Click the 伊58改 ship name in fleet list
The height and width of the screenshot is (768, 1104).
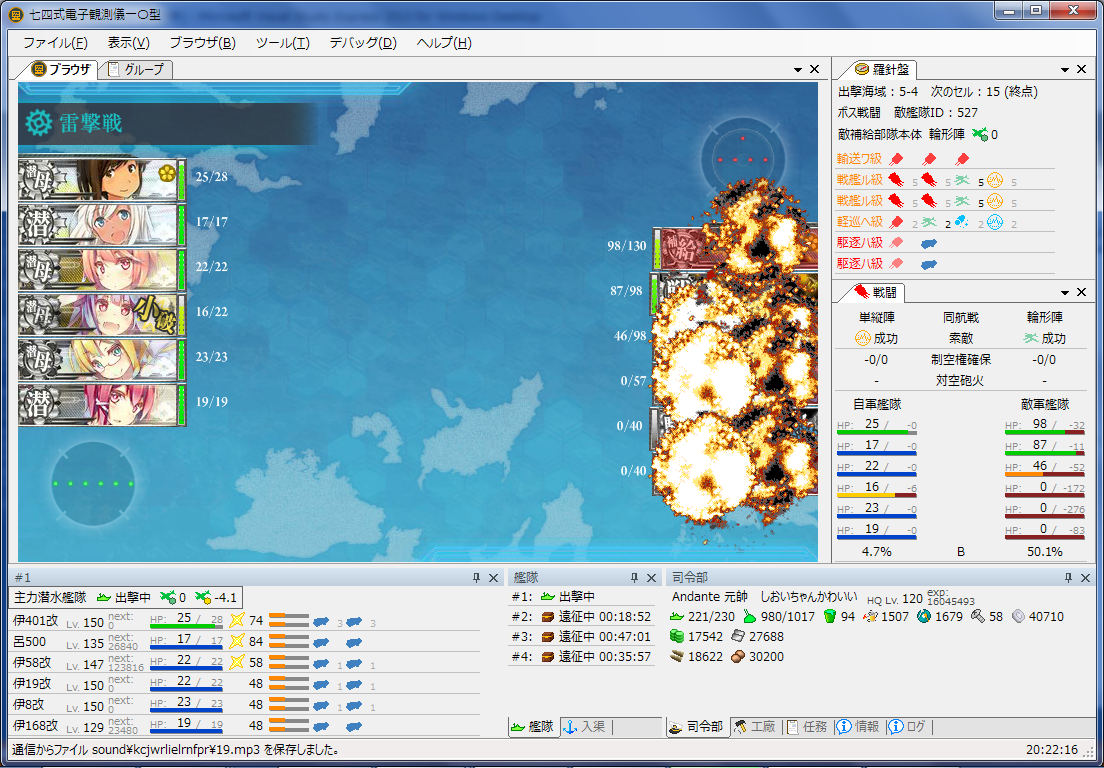[x=29, y=662]
